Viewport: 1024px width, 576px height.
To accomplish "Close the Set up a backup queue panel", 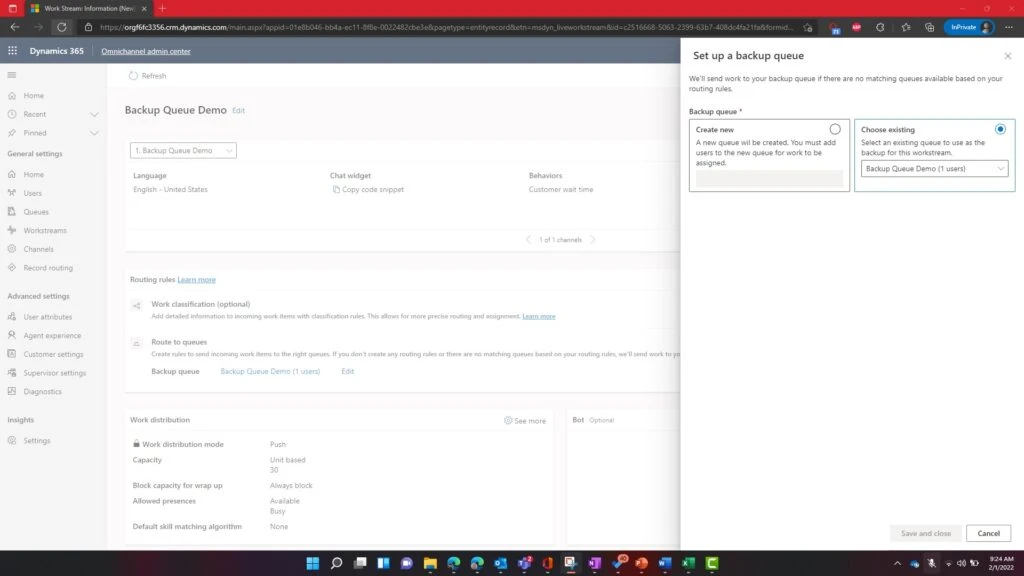I will pyautogui.click(x=1008, y=56).
